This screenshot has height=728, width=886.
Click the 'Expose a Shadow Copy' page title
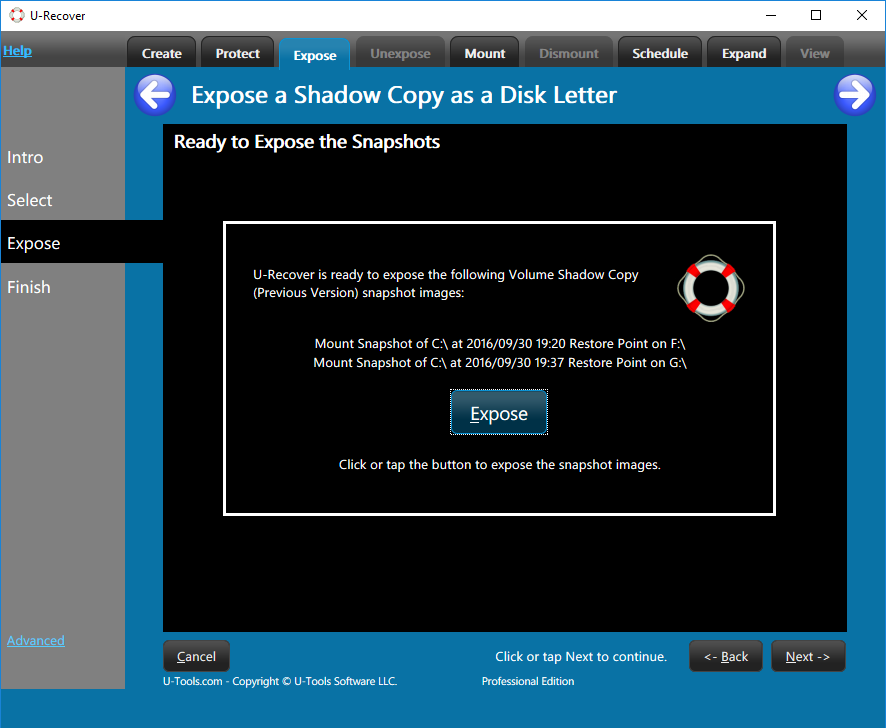[x=404, y=95]
